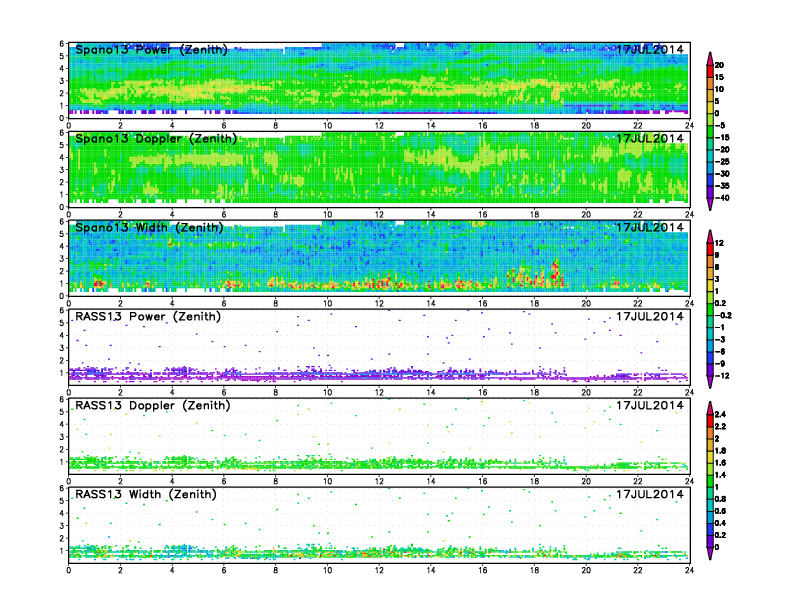The image size is (792, 612).
Task: Click the -40 label on top colorbar
Action: pos(722,198)
